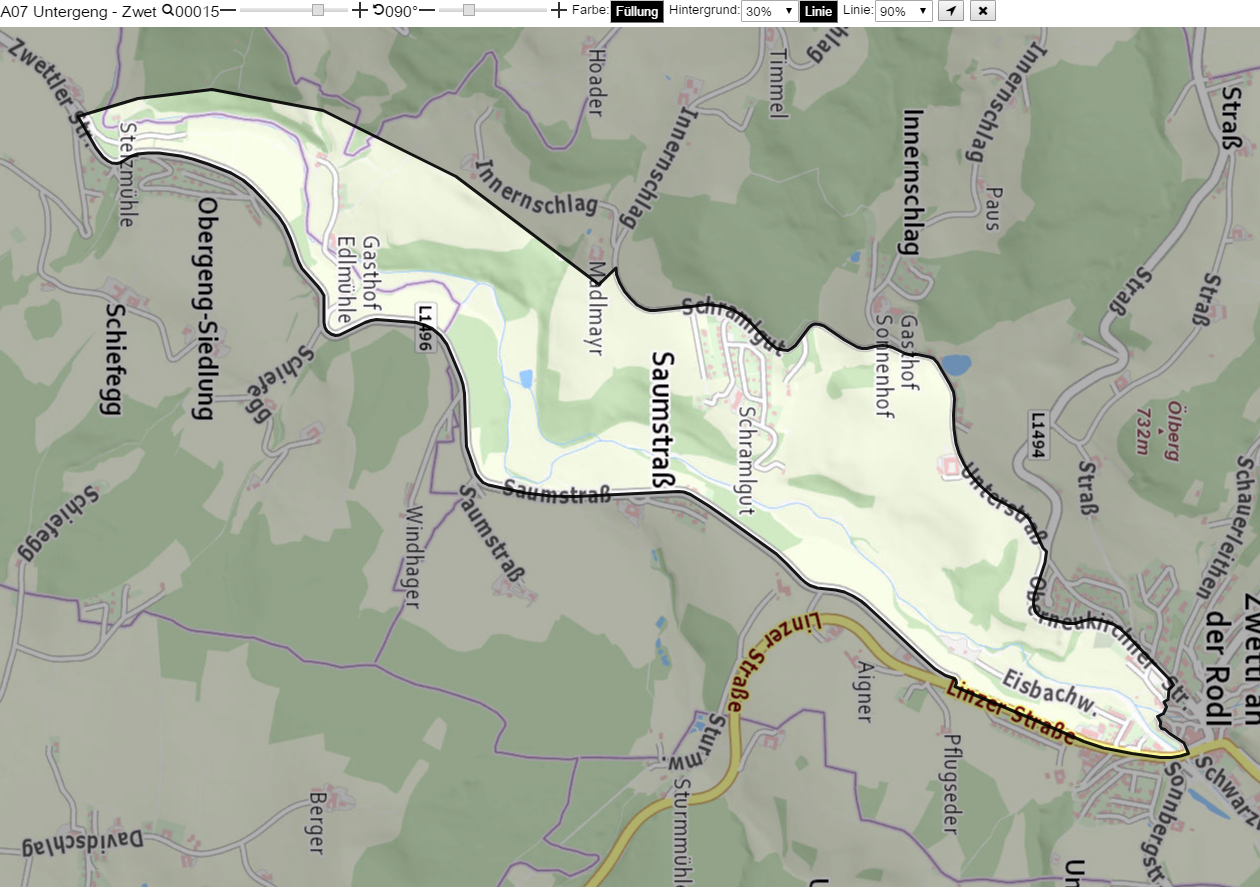Click the rotation slider handle
The image size is (1260, 887).
pos(469,10)
